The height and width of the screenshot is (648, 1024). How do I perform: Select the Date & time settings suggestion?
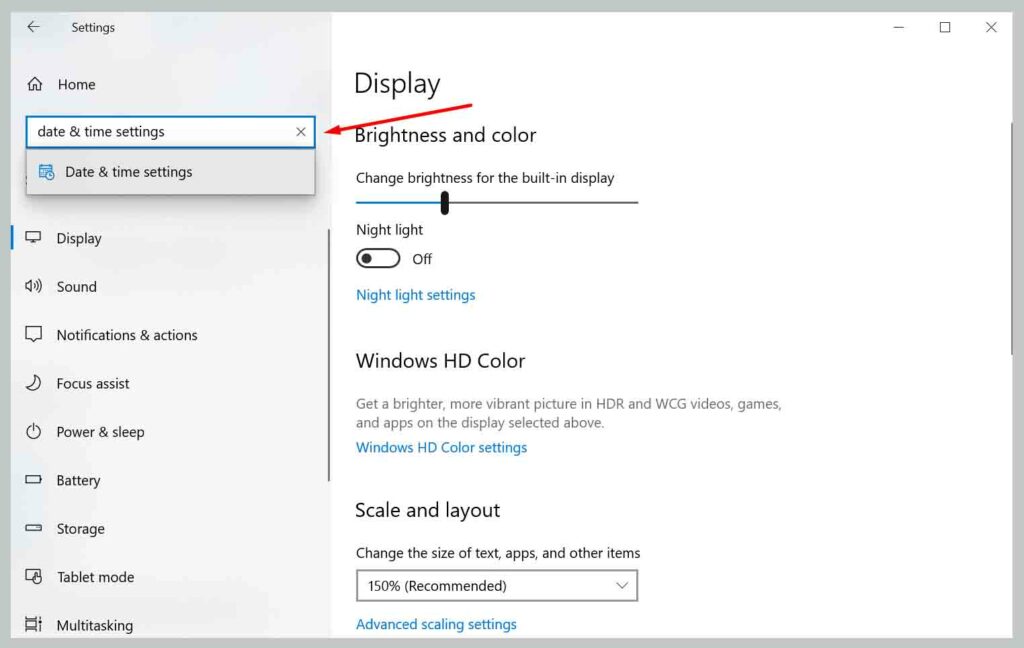[128, 172]
